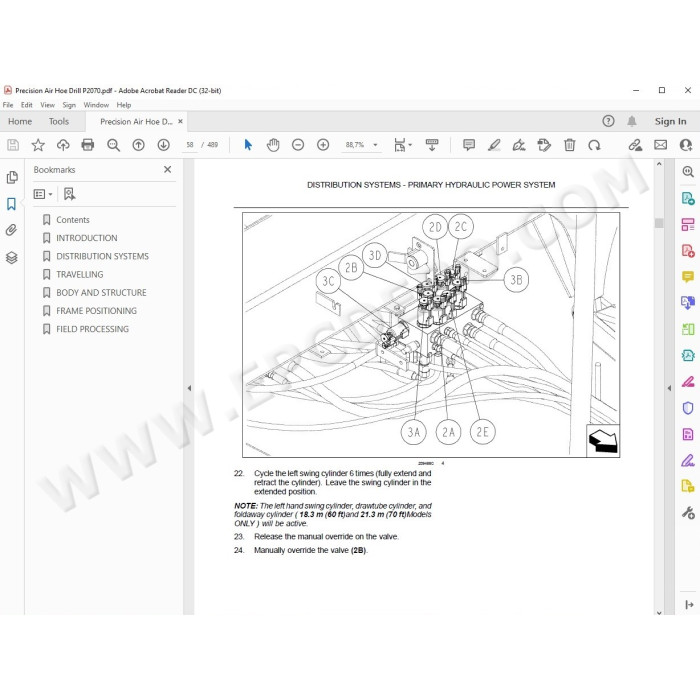Image resolution: width=700 pixels, height=700 pixels.
Task: Print the document
Action: click(x=88, y=145)
